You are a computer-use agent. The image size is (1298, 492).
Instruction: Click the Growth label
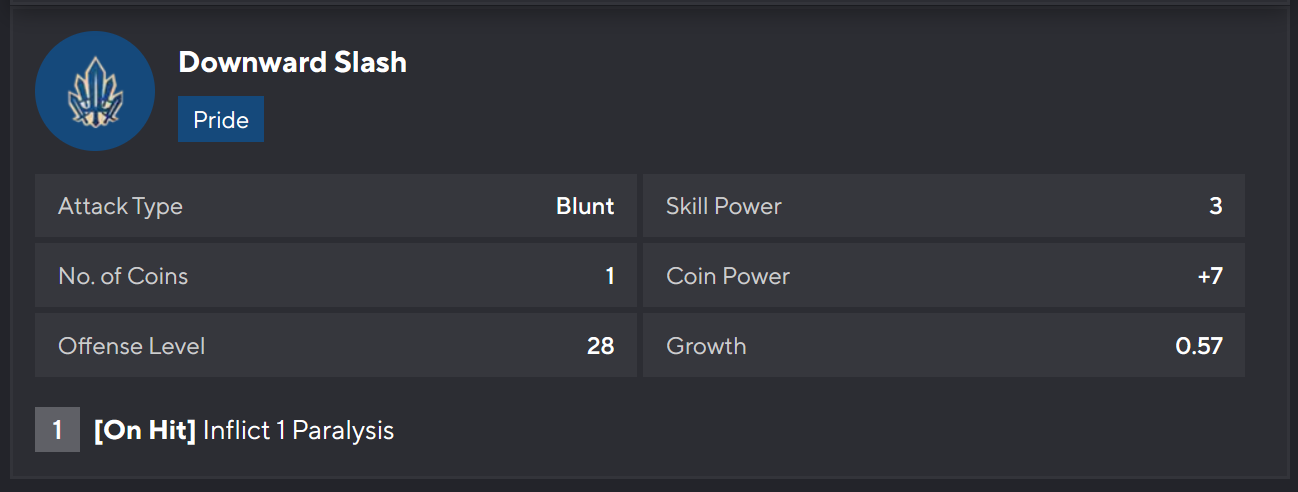(706, 346)
